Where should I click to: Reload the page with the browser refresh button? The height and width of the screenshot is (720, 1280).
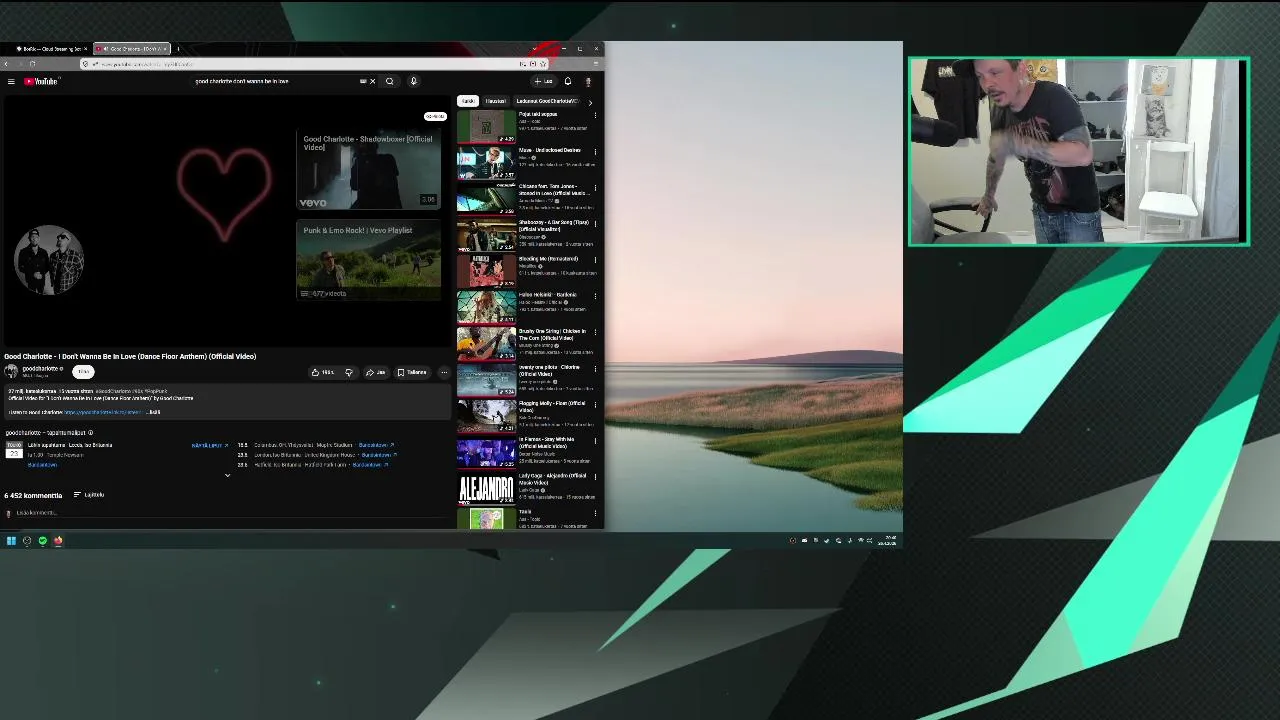(32, 64)
